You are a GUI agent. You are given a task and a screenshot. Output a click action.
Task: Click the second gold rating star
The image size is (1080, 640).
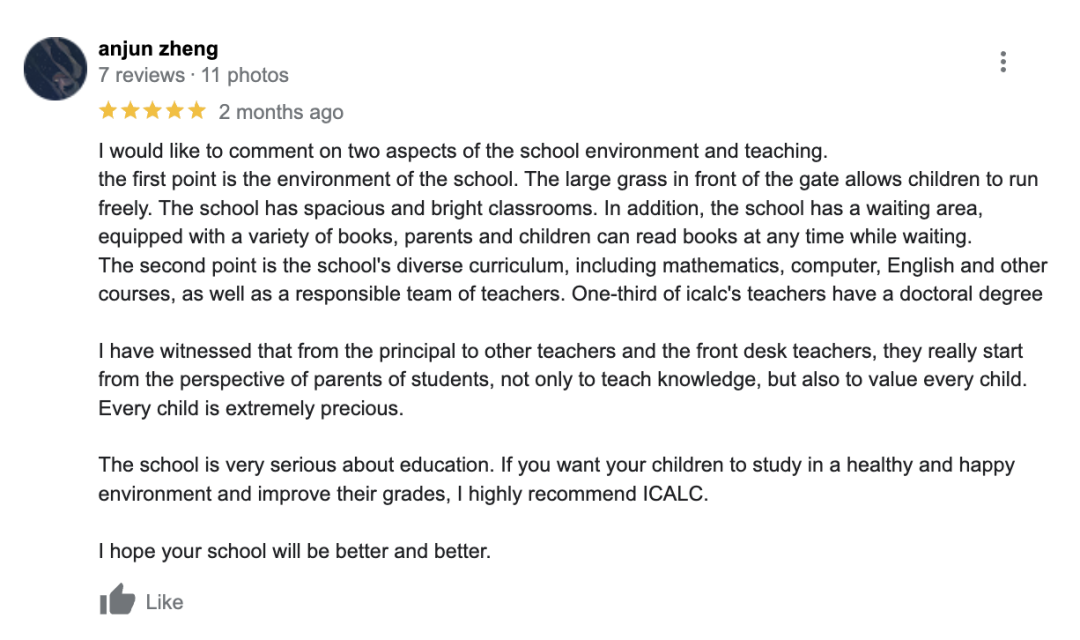click(130, 110)
